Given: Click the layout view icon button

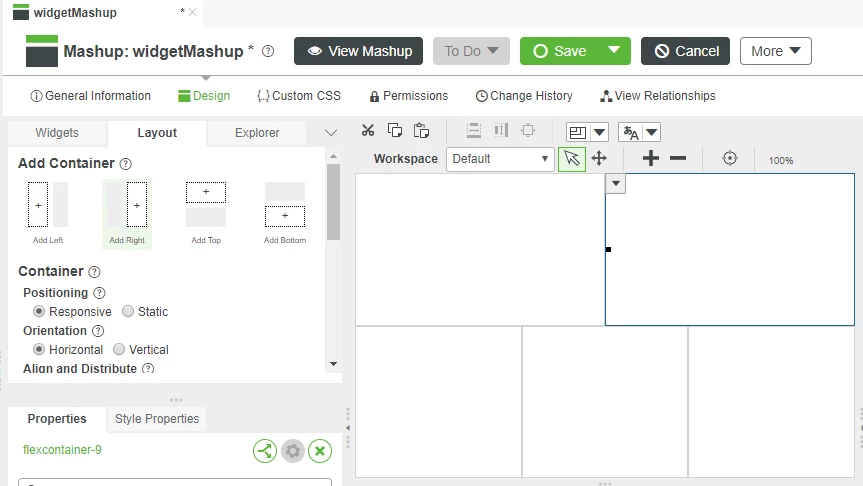Looking at the screenshot, I should click(x=578, y=133).
